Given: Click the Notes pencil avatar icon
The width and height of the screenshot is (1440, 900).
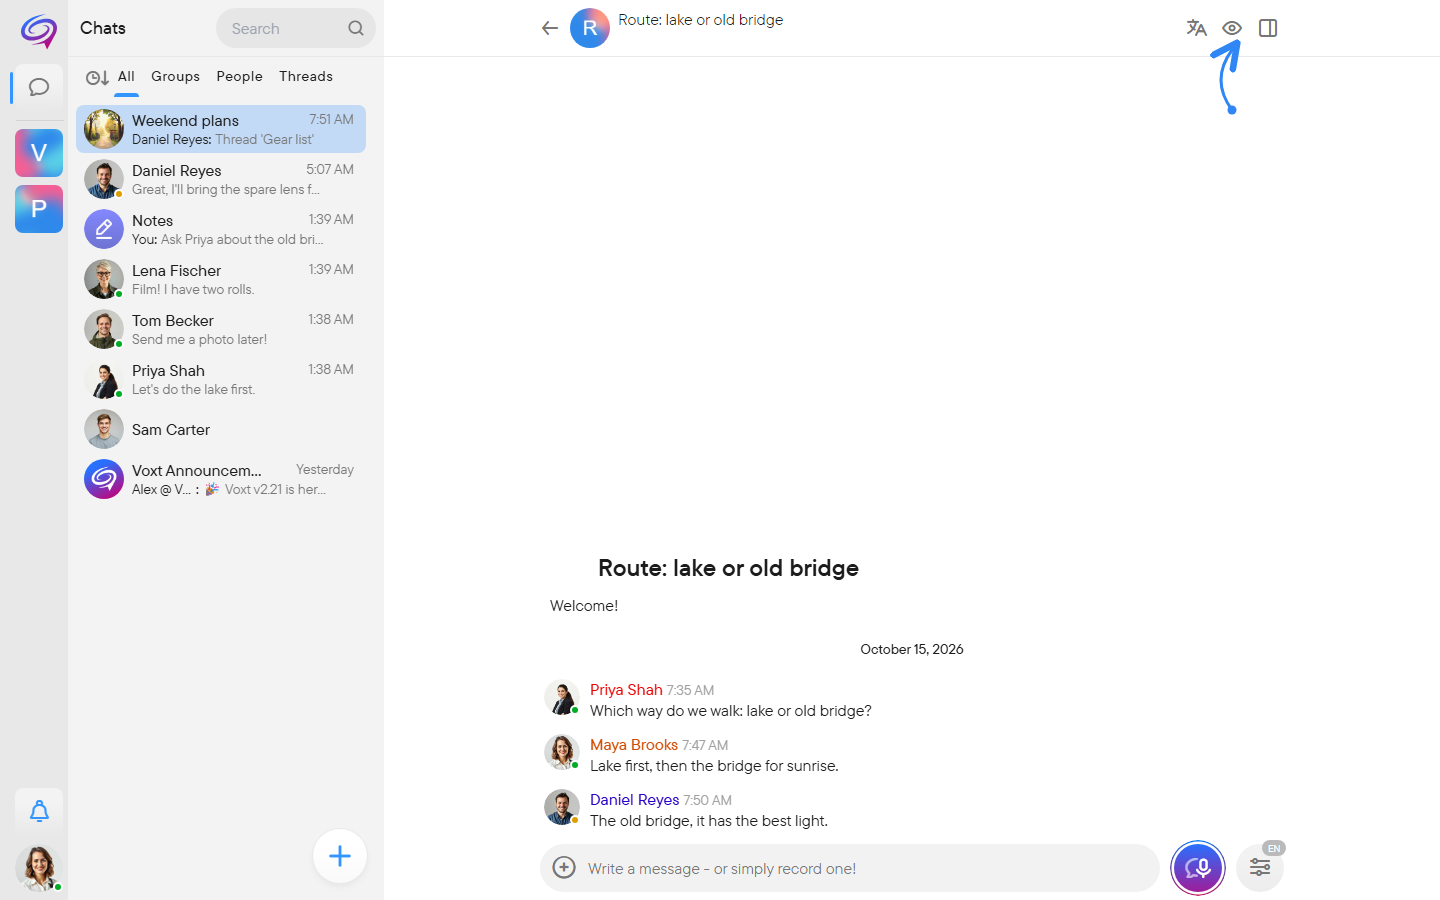Looking at the screenshot, I should pos(104,229).
